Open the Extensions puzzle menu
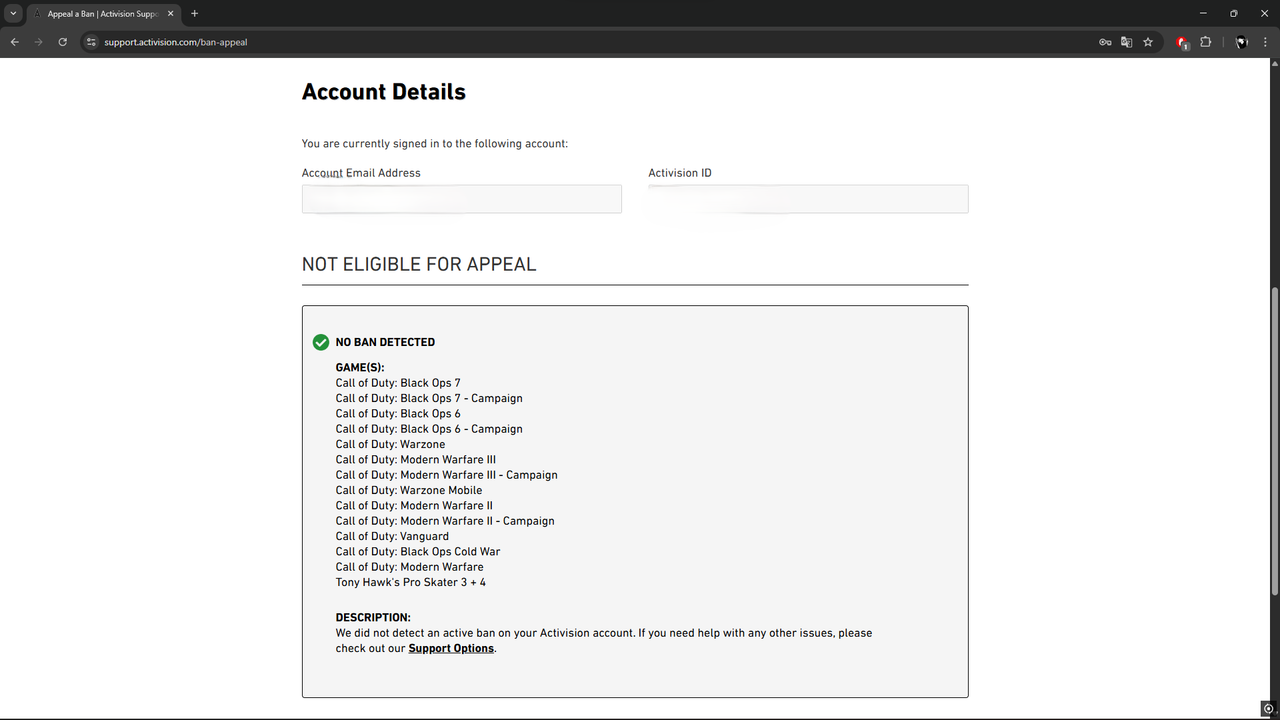The height and width of the screenshot is (720, 1280). (1205, 42)
